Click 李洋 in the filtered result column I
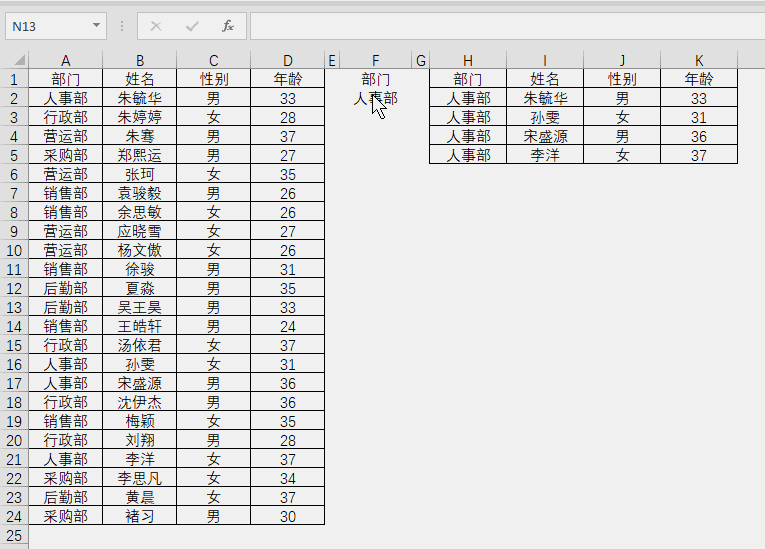Screen dimensions: 765x549 (545, 155)
